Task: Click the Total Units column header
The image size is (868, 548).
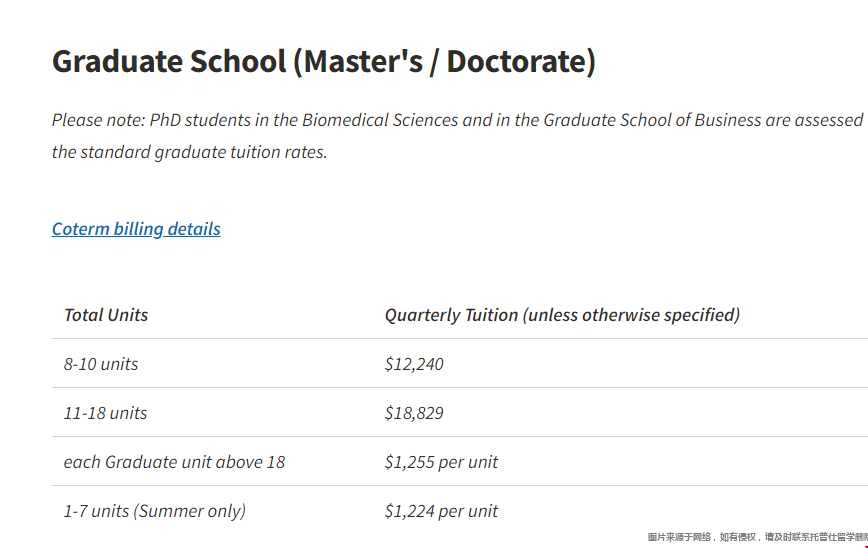Action: (106, 315)
